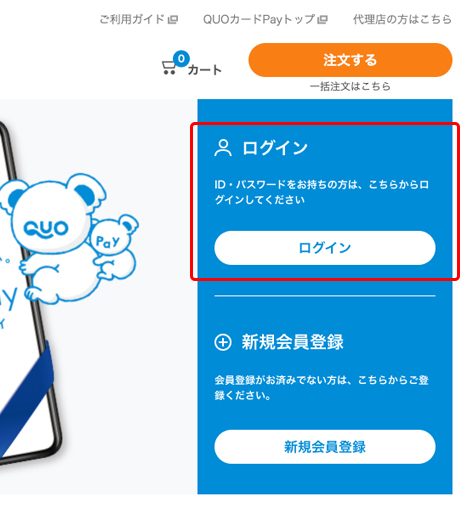Click the ログイン section heading
472x510 pixels.
click(x=275, y=148)
